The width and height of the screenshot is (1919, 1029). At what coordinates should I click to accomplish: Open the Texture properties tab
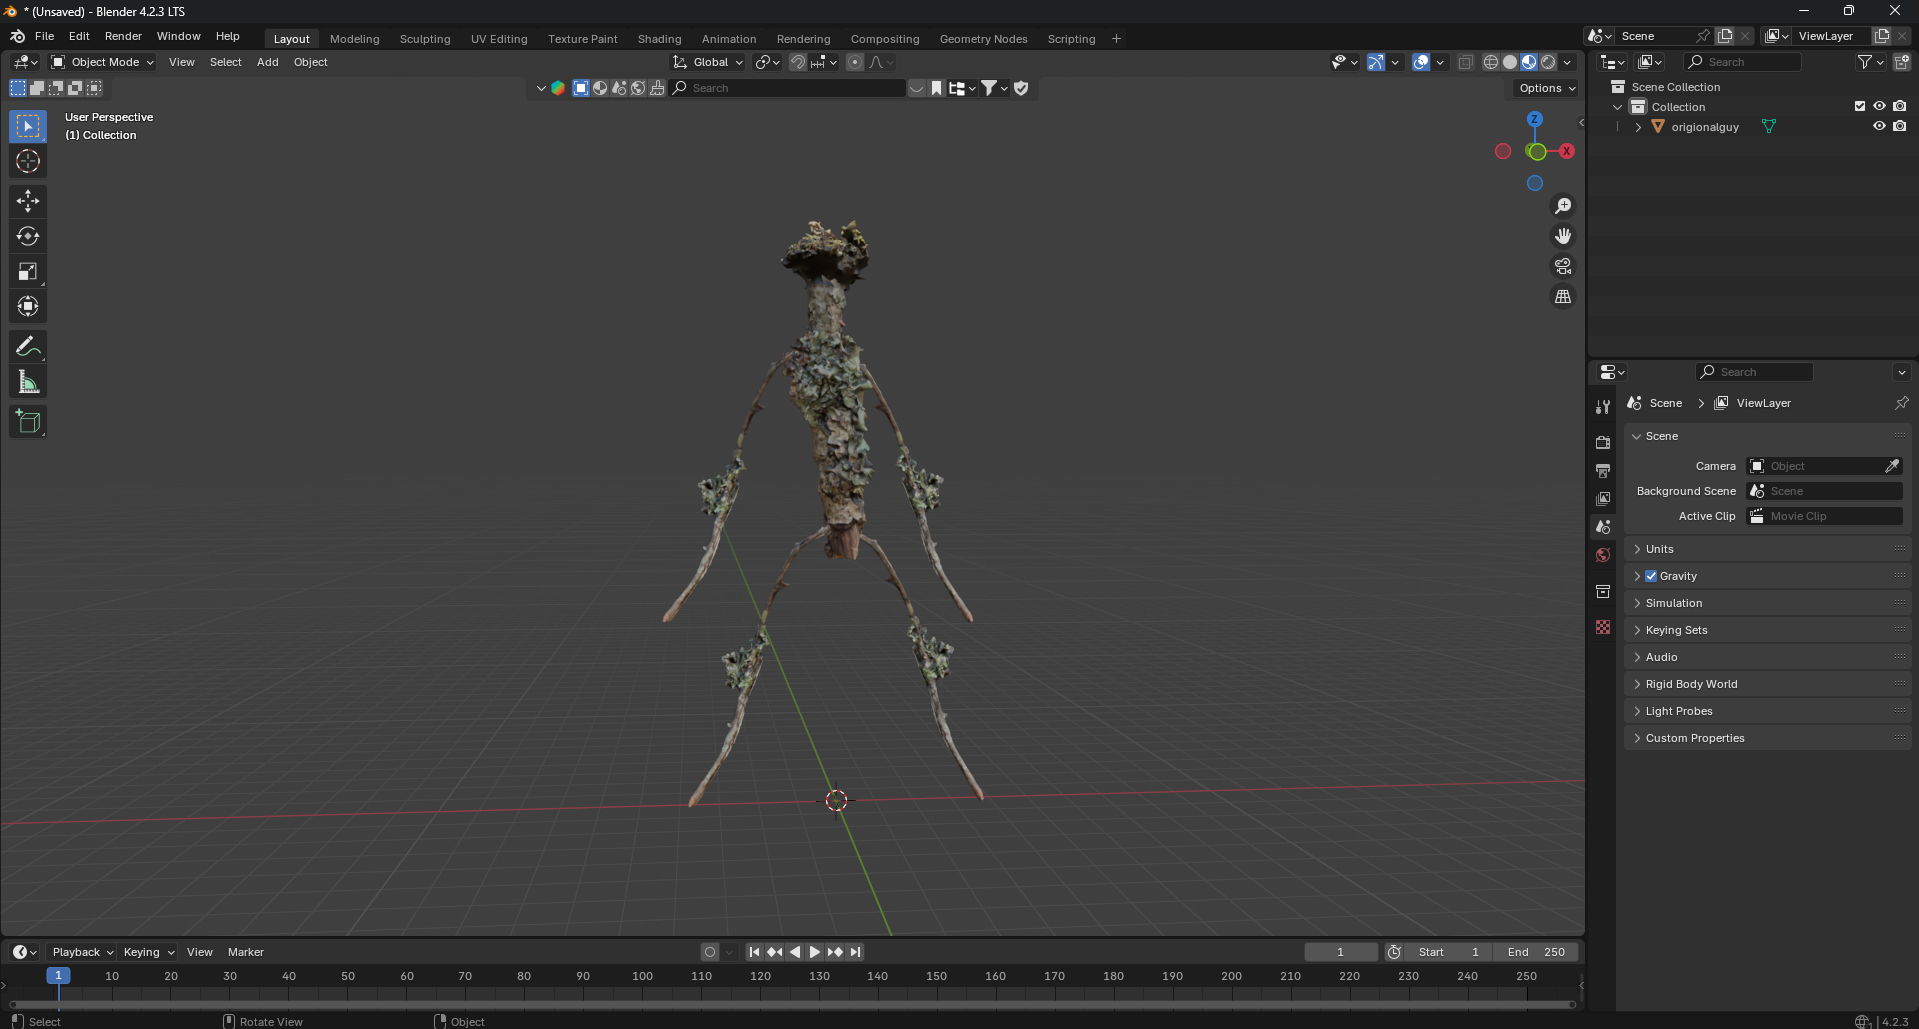coord(1603,627)
